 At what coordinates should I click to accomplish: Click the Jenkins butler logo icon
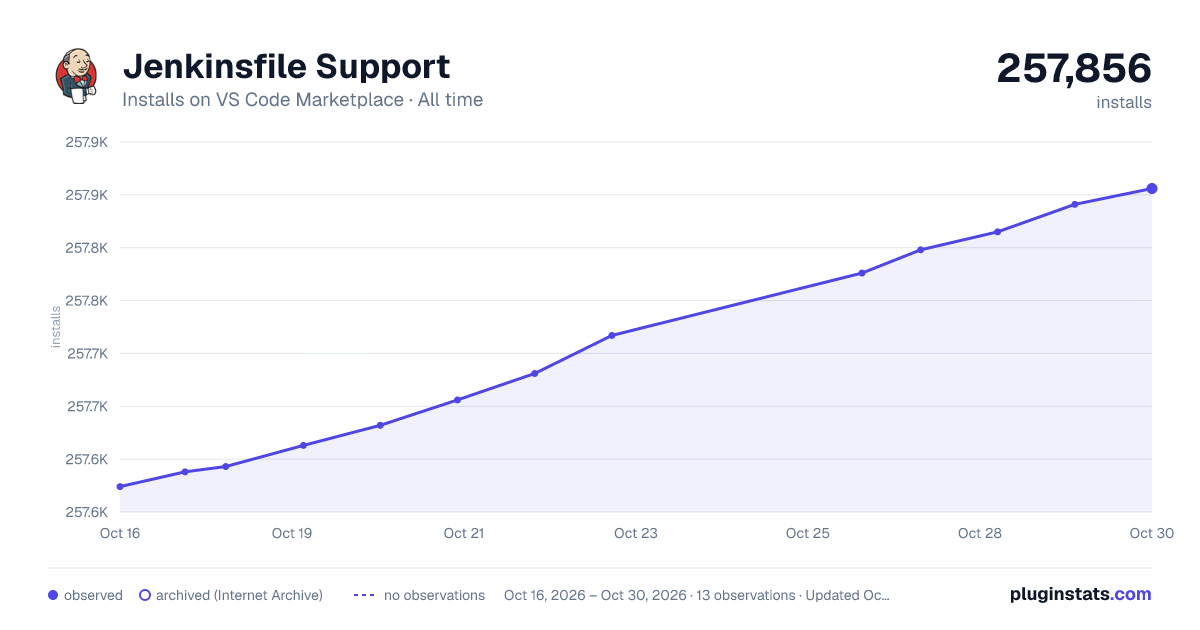click(76, 76)
